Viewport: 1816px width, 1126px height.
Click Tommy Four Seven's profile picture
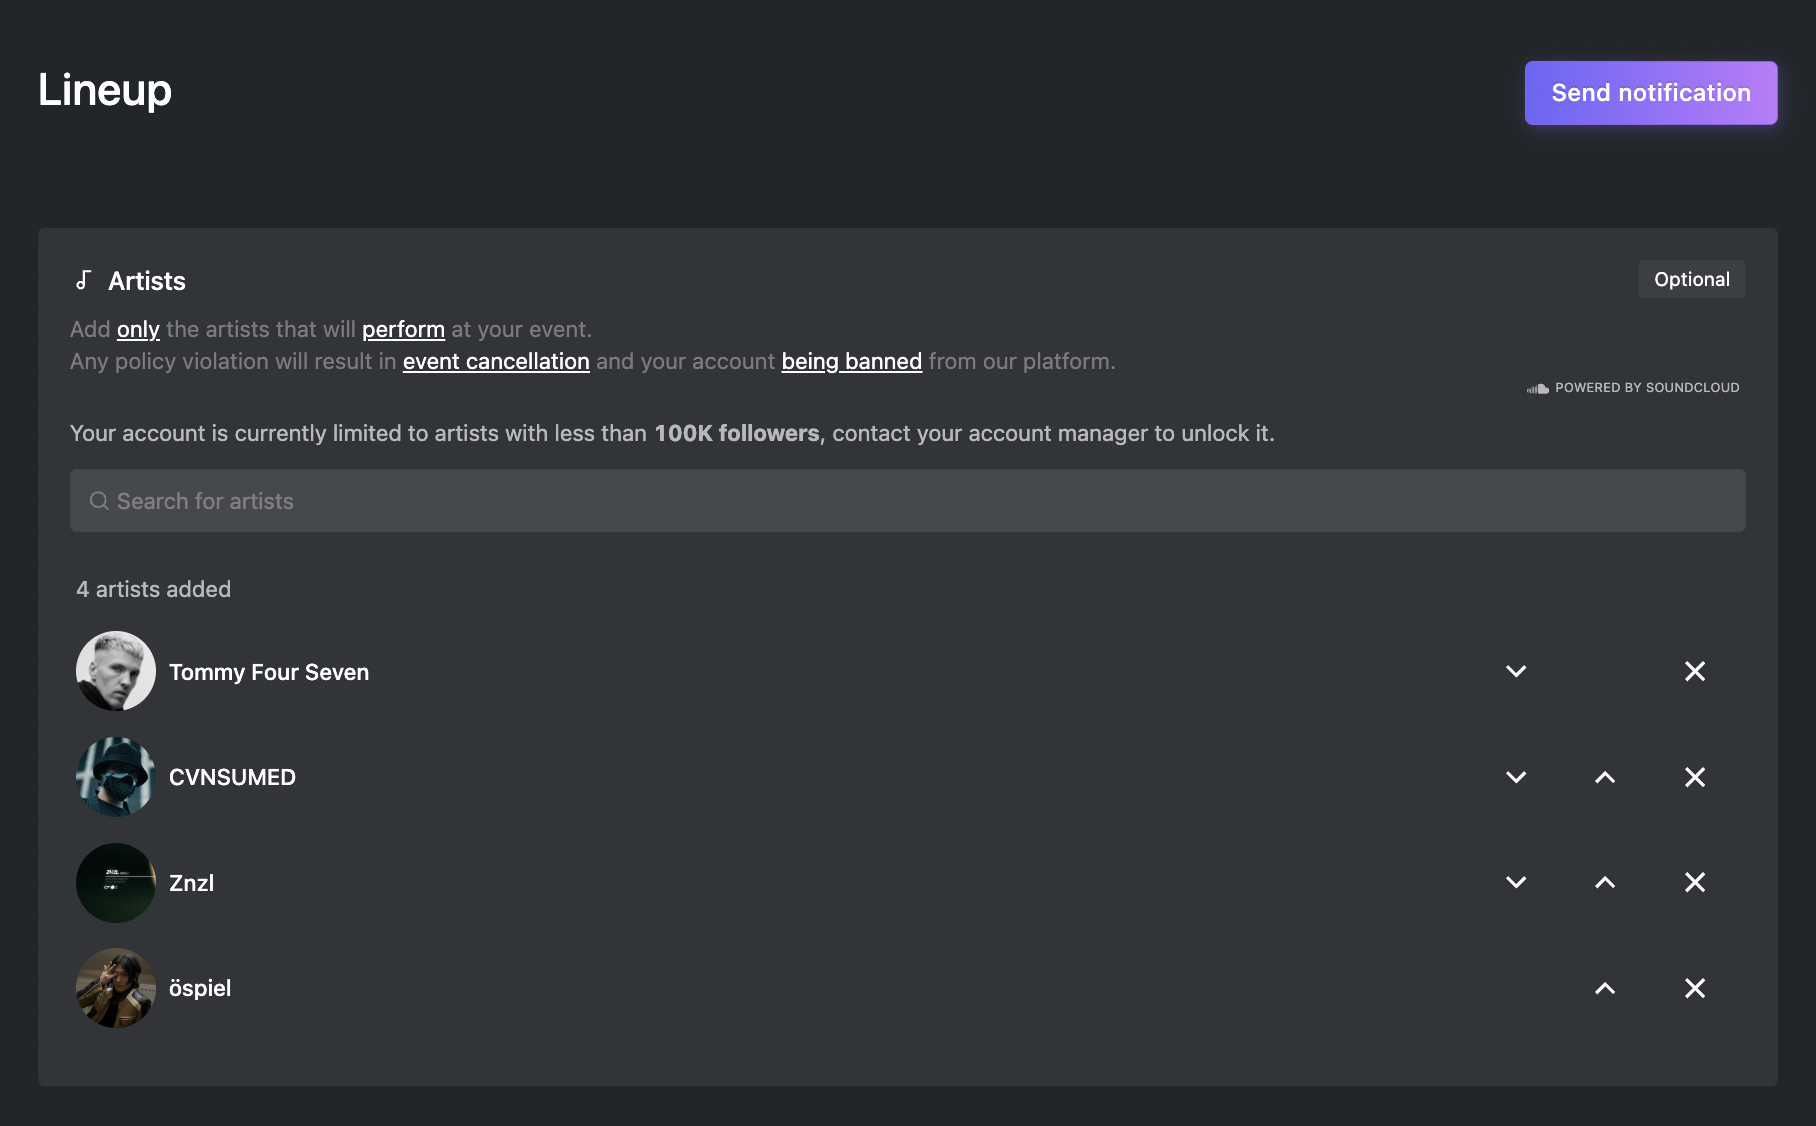coord(116,671)
